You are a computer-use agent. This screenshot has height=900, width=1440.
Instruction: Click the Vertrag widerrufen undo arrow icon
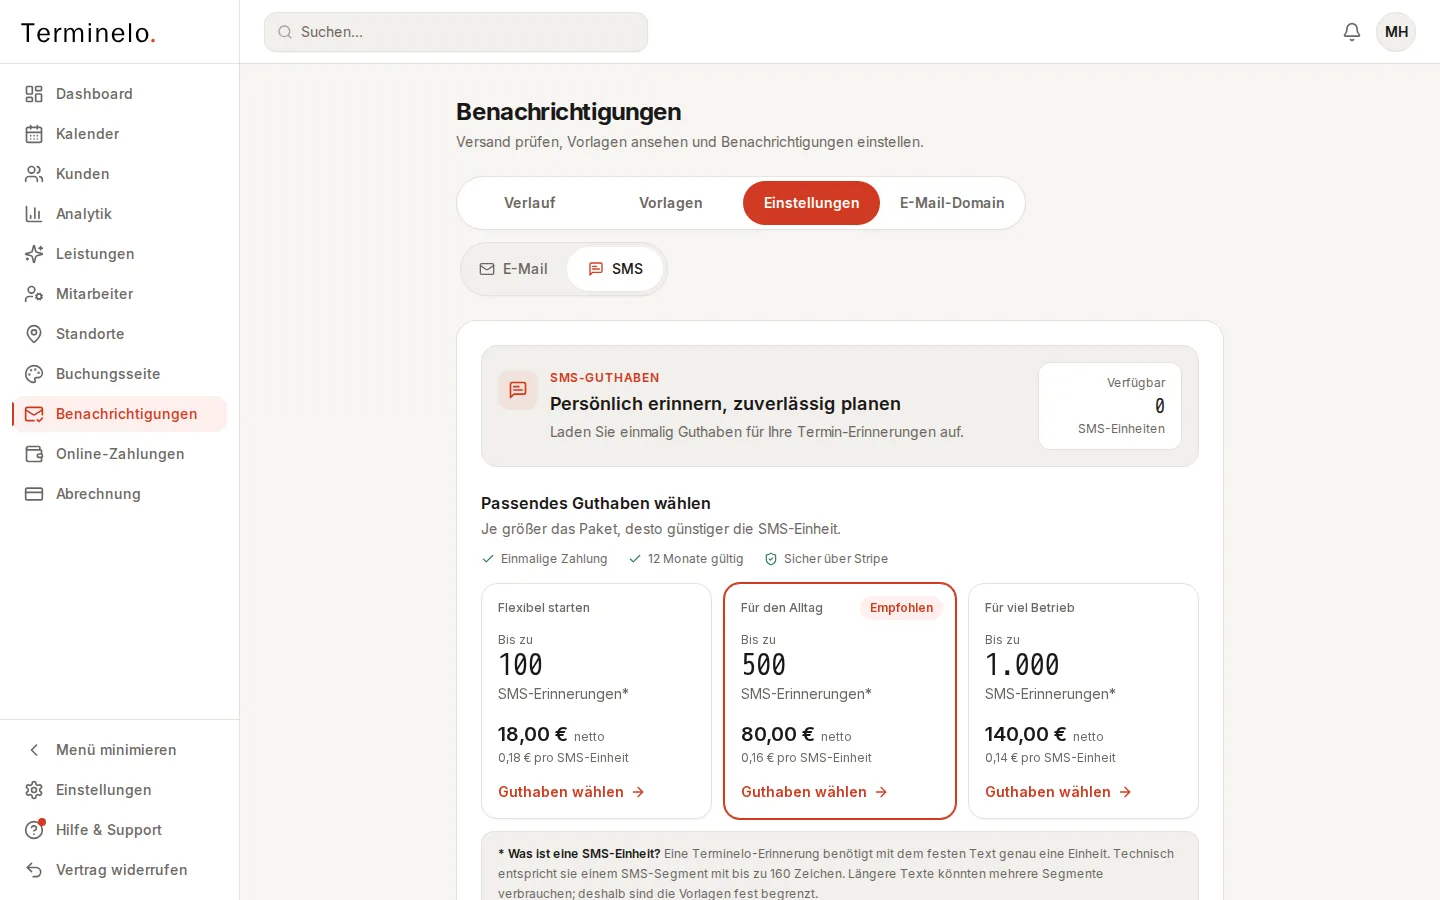(34, 870)
